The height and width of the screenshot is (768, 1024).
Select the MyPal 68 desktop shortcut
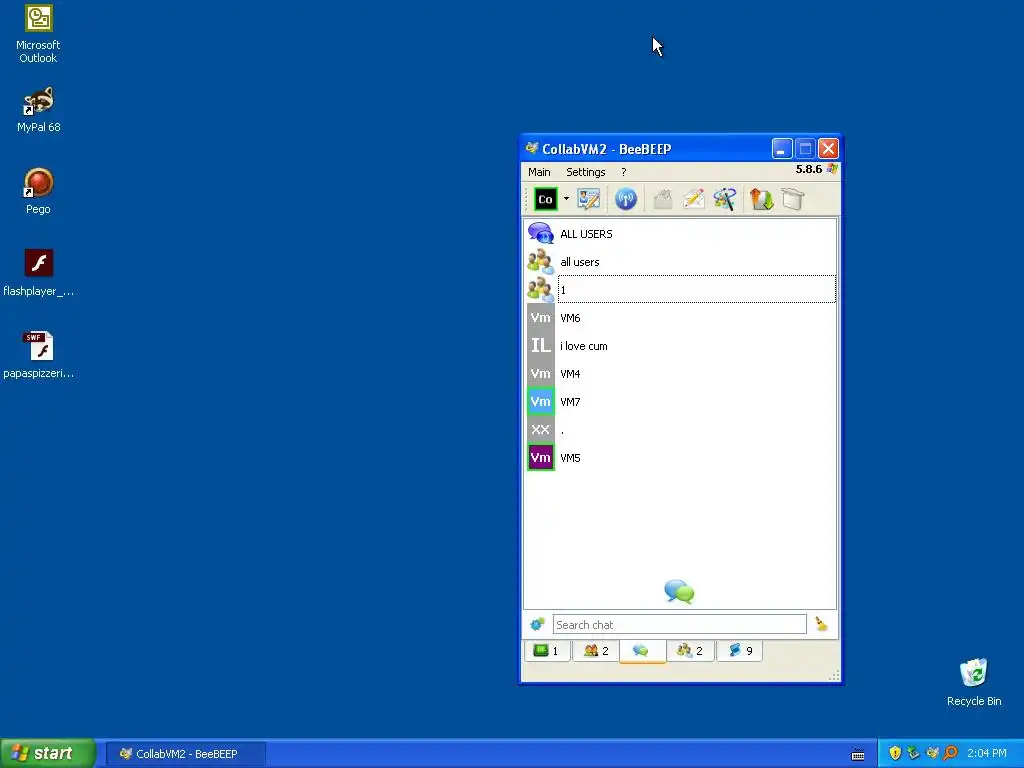(x=38, y=110)
